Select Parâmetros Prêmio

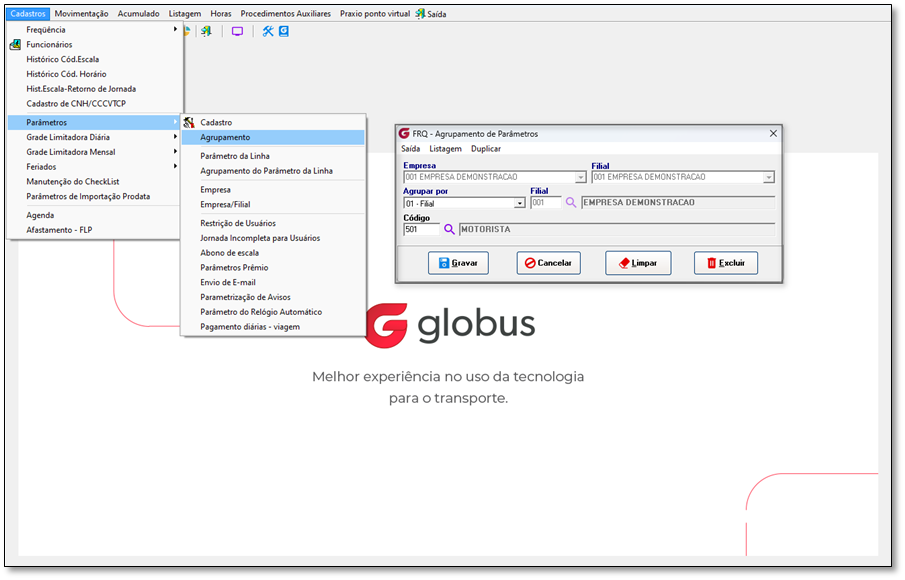(273, 268)
